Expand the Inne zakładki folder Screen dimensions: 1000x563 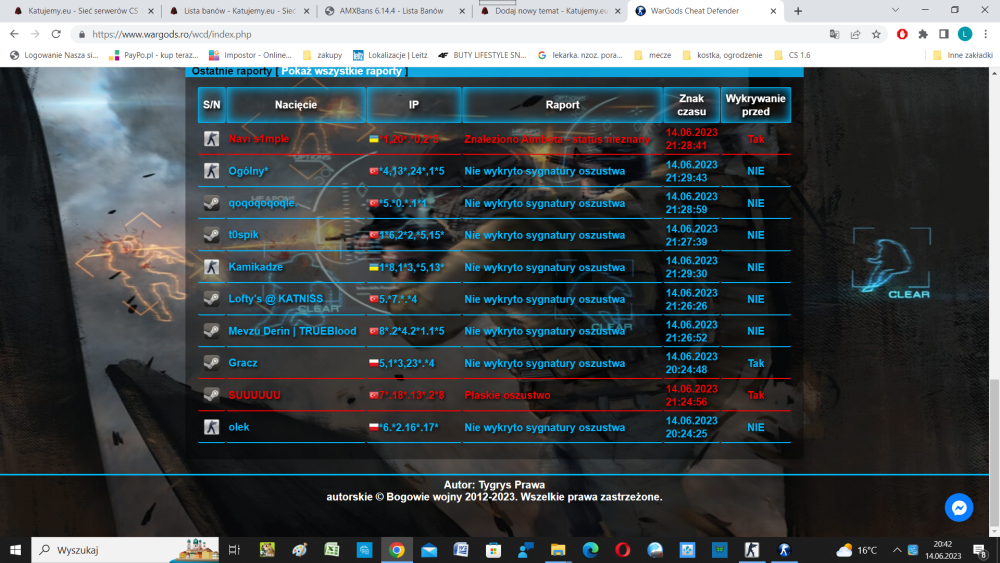(962, 55)
